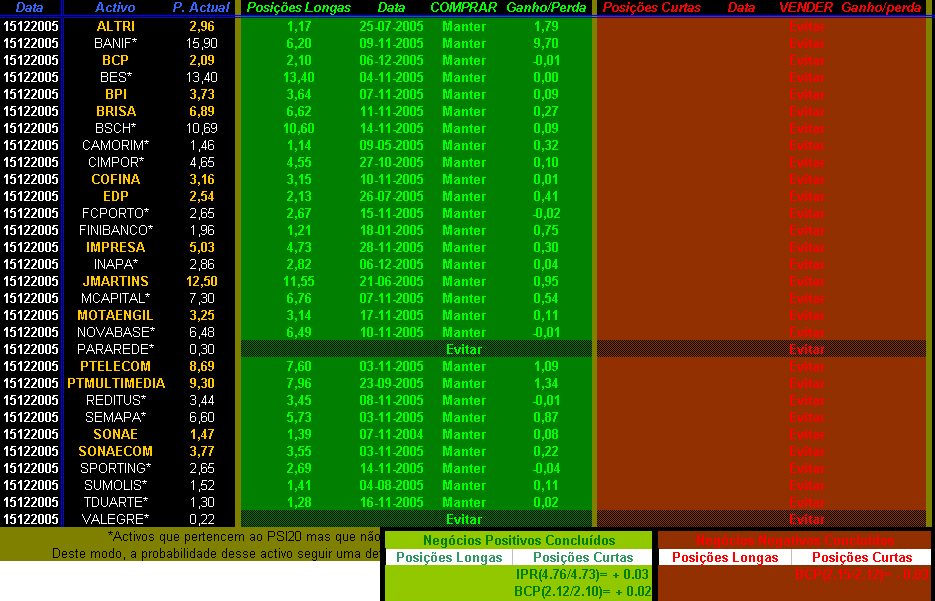Click the INAPA* asset name
This screenshot has width=935, height=601.
coord(115,264)
